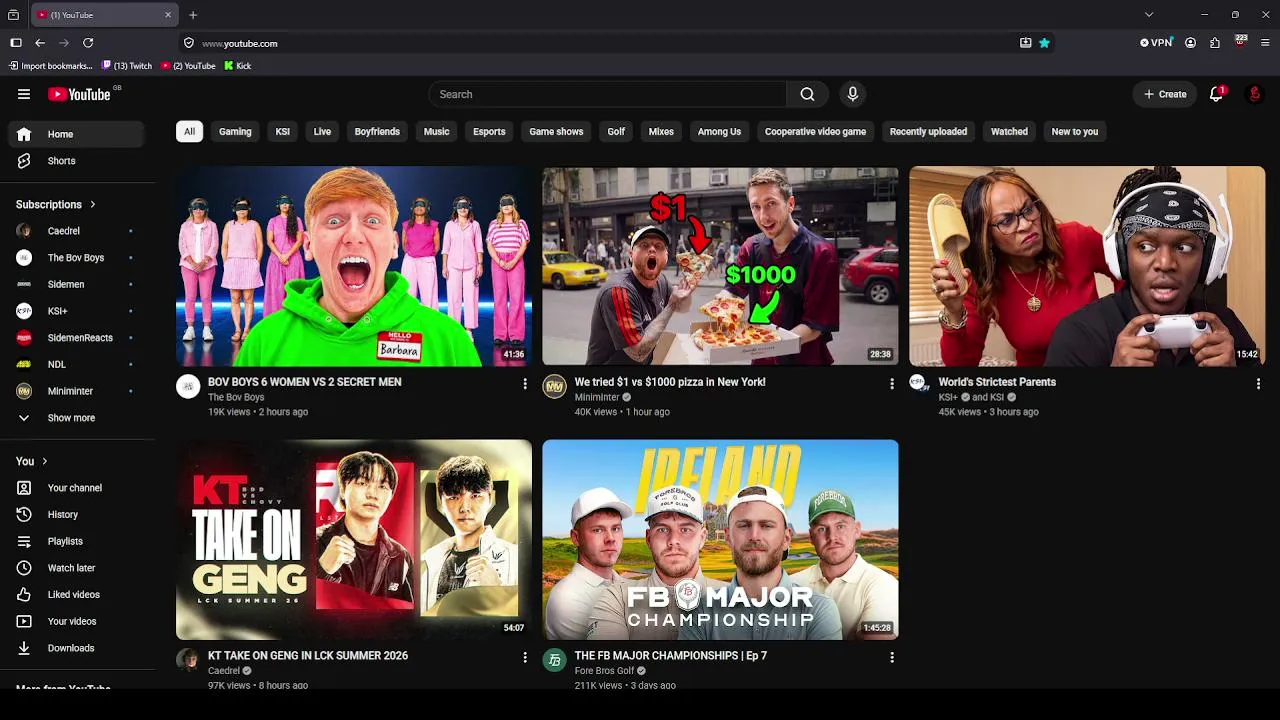Play the $1 vs $1000 pizza thumbnail

tap(720, 266)
